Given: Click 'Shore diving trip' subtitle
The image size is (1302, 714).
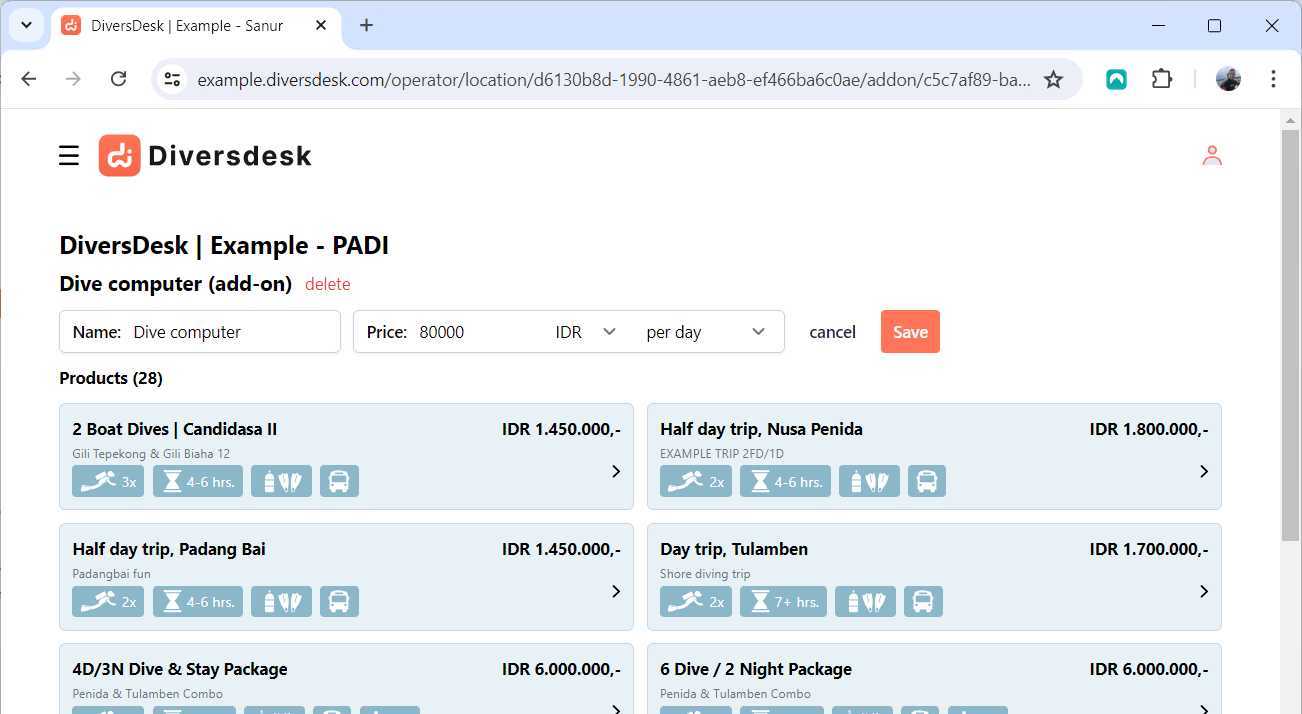Looking at the screenshot, I should [705, 574].
